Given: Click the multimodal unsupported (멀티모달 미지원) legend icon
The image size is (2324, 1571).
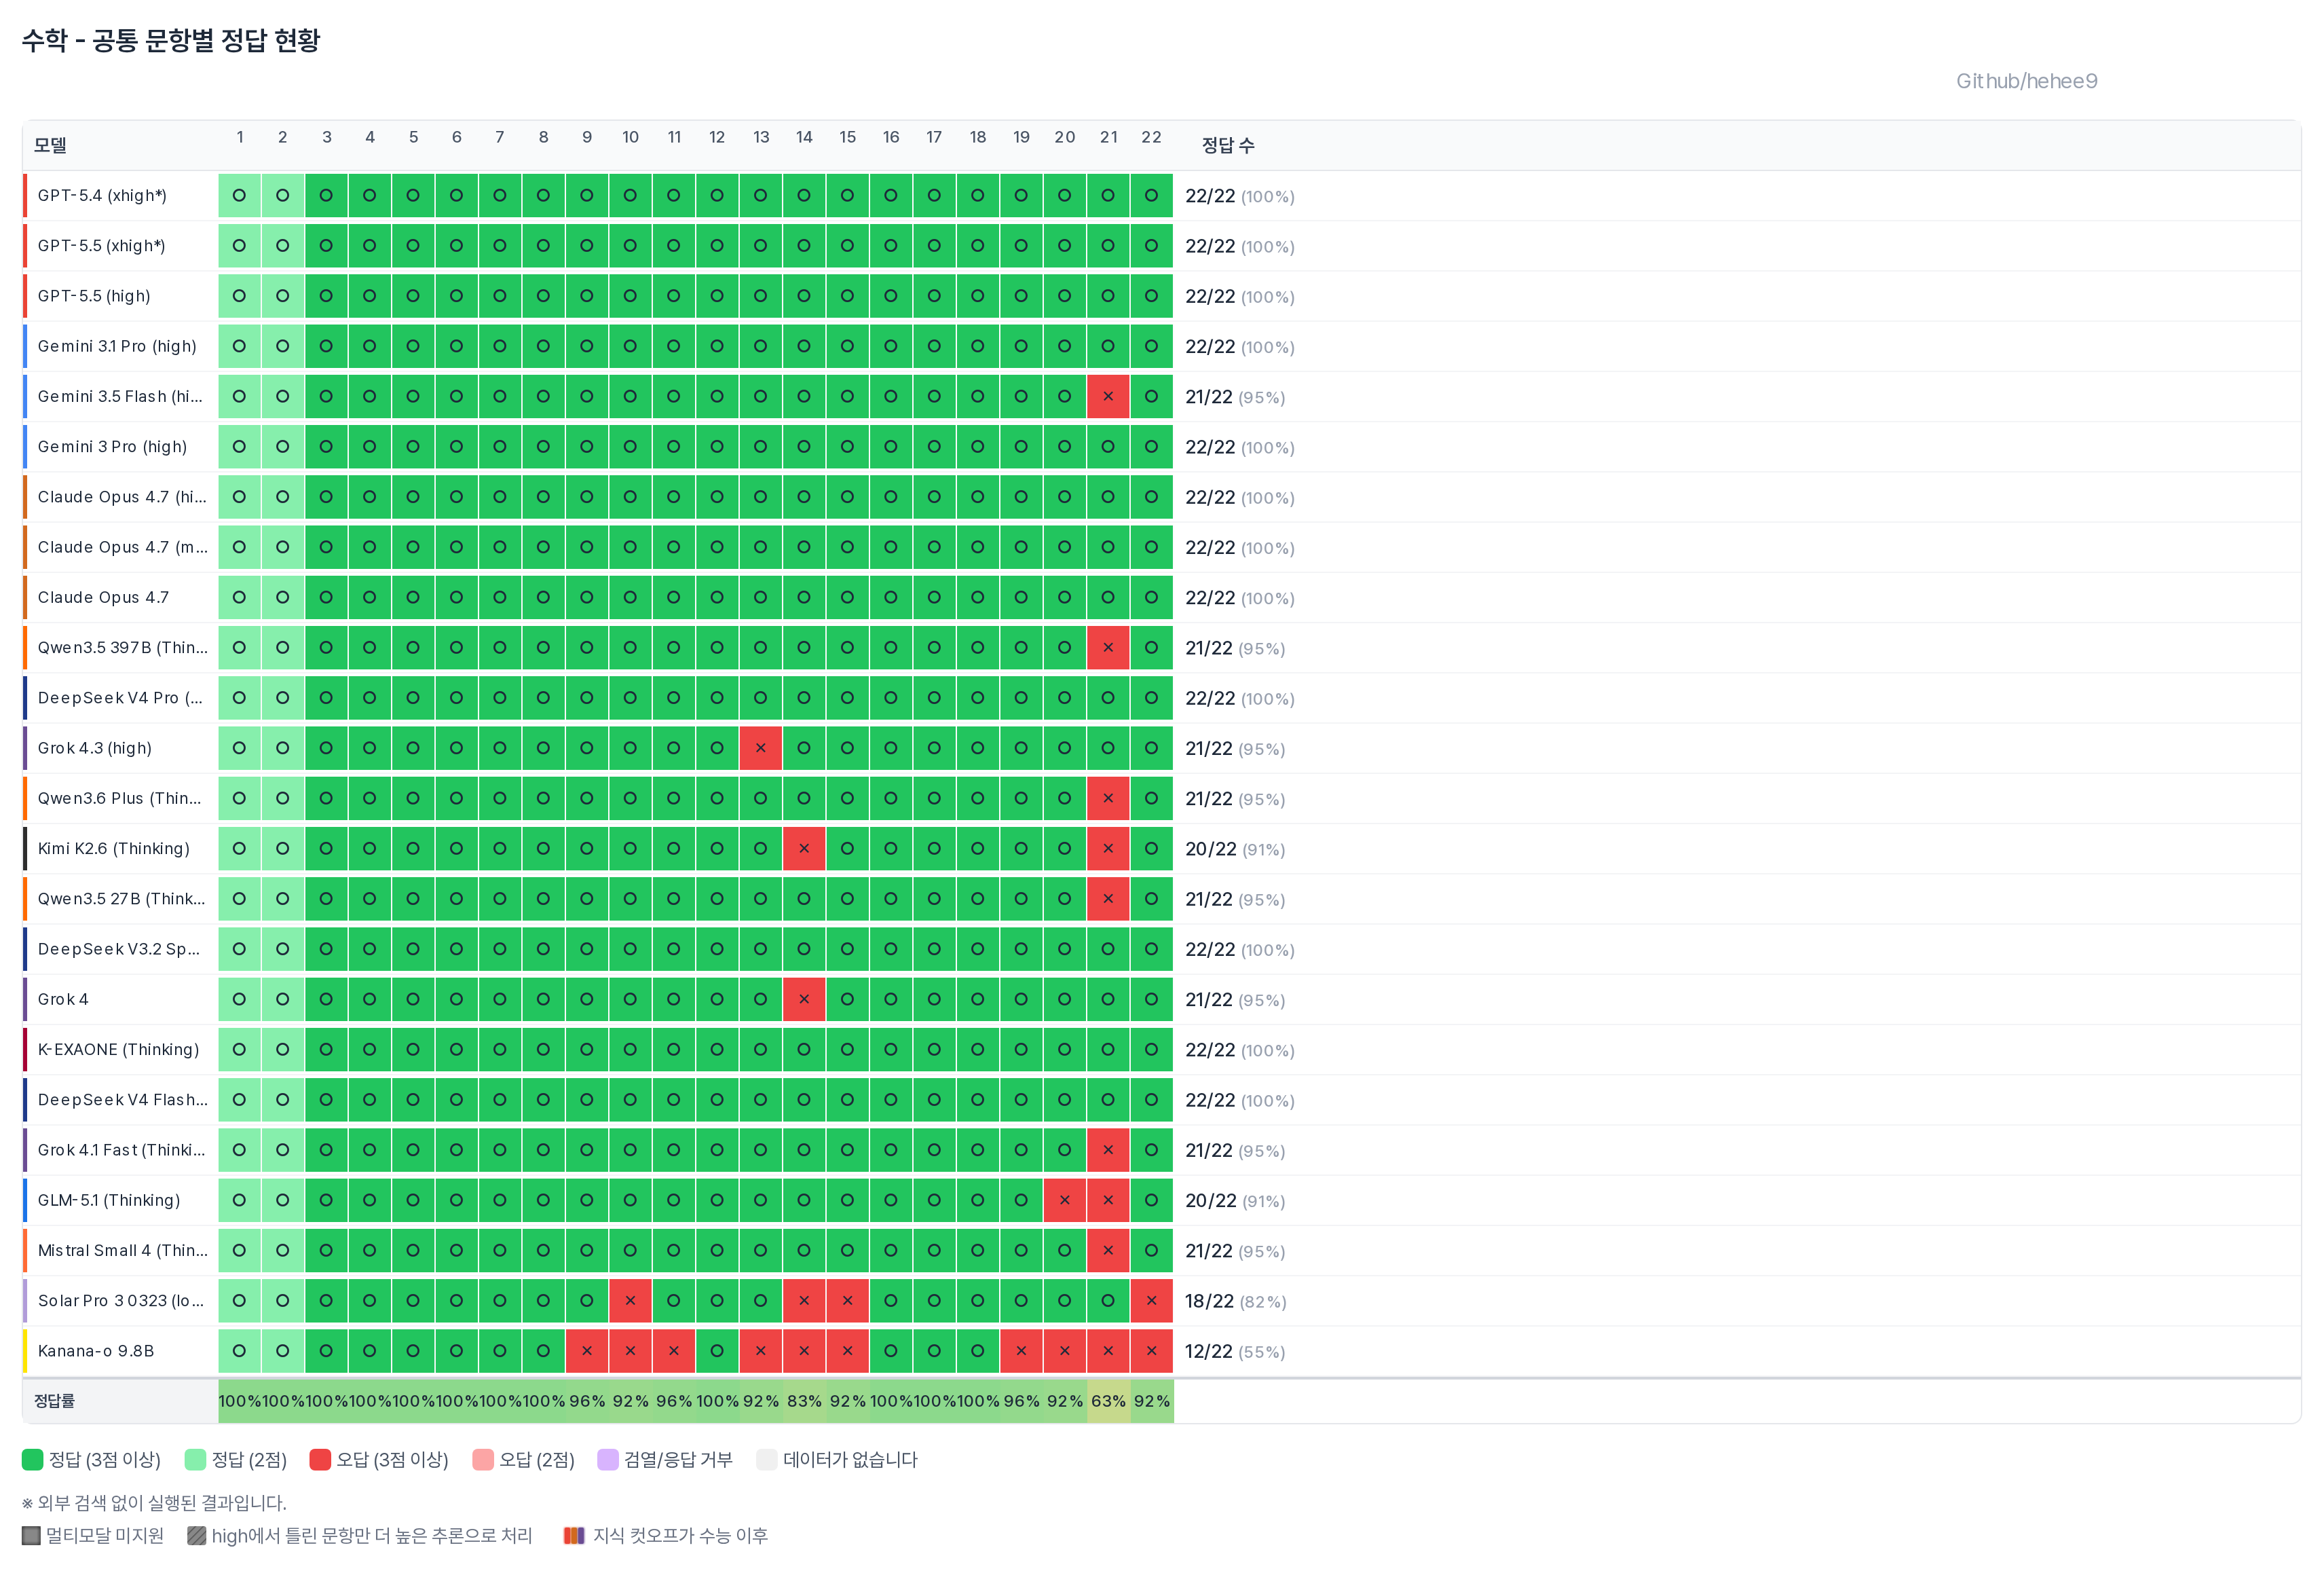Looking at the screenshot, I should [x=31, y=1535].
